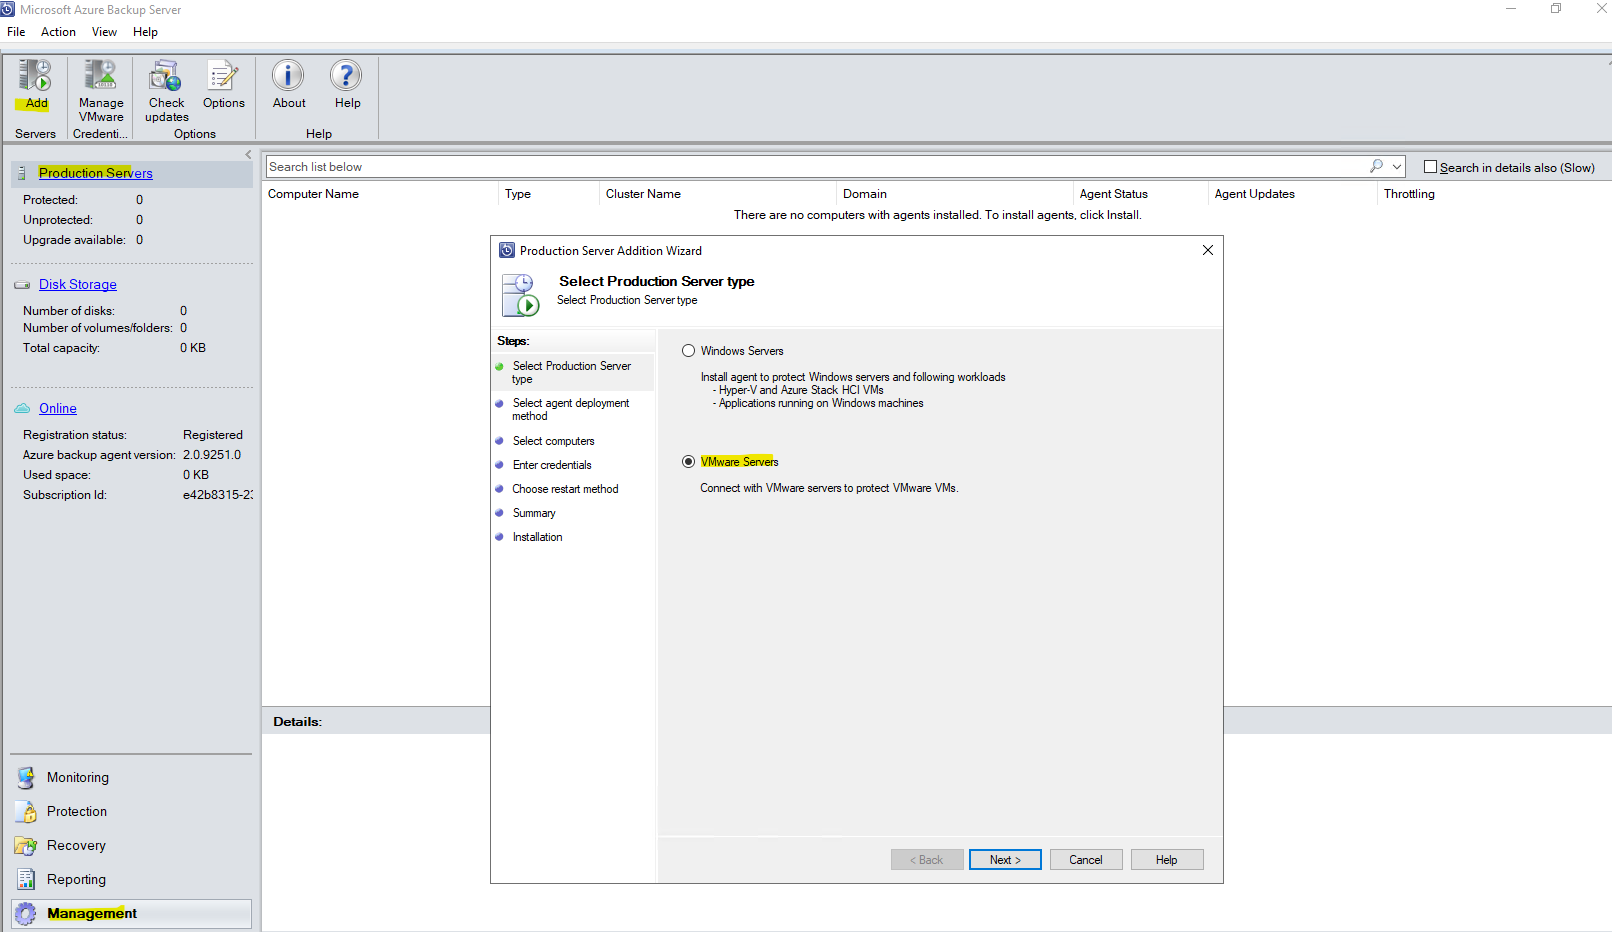Click the Disk Storage drive icon
Image resolution: width=1612 pixels, height=932 pixels.
(22, 285)
